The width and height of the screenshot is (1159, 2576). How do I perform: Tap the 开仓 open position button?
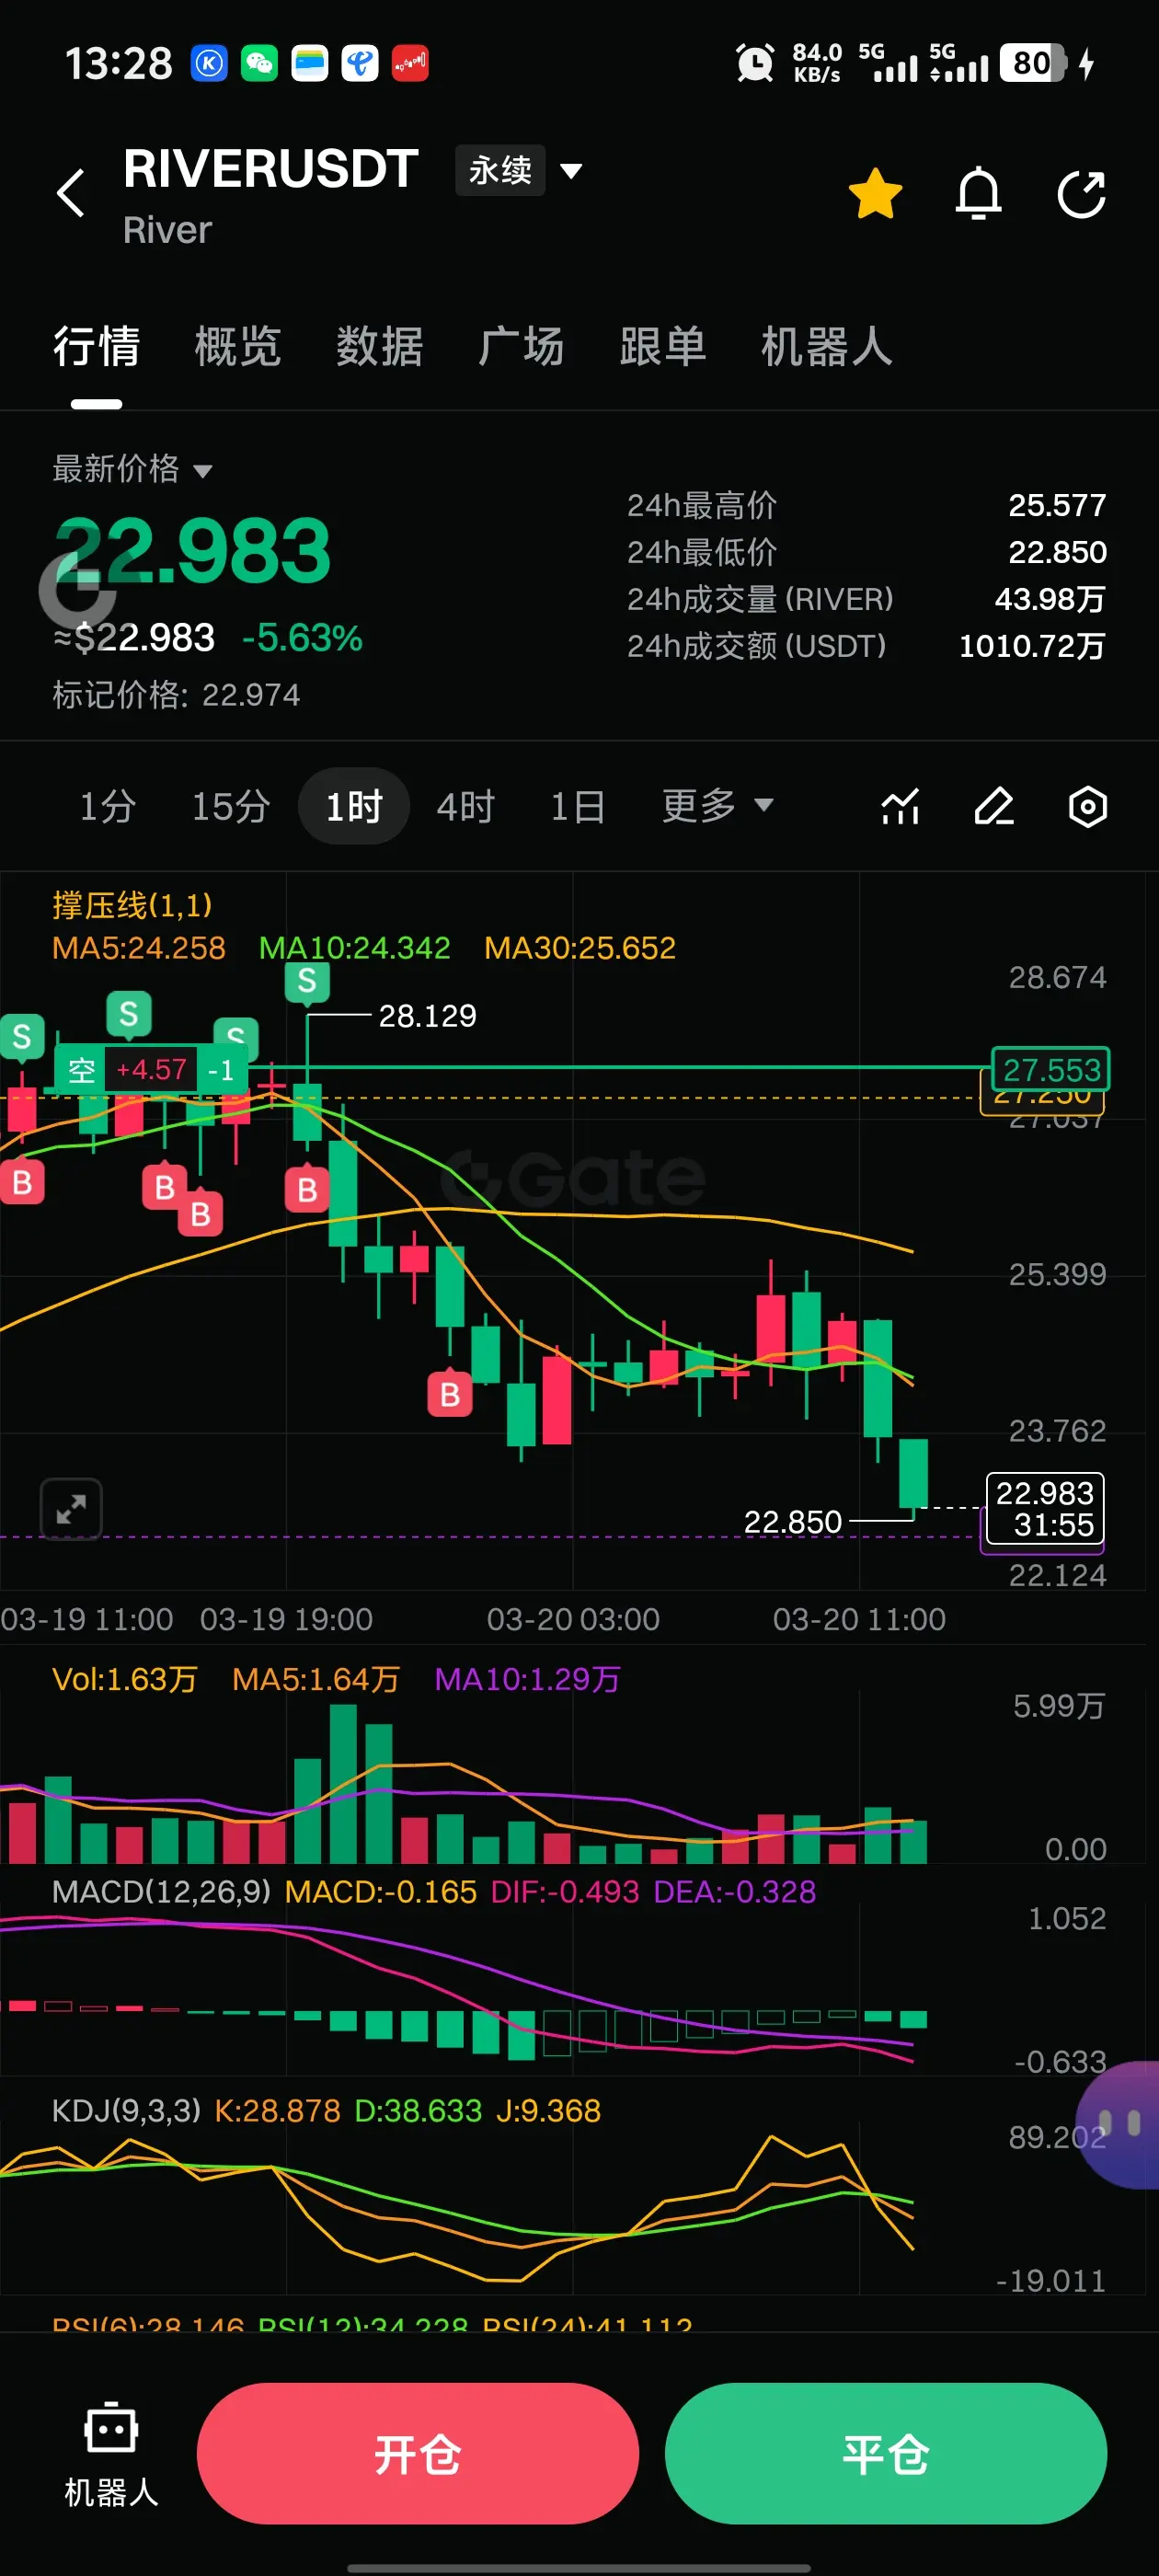click(418, 2453)
